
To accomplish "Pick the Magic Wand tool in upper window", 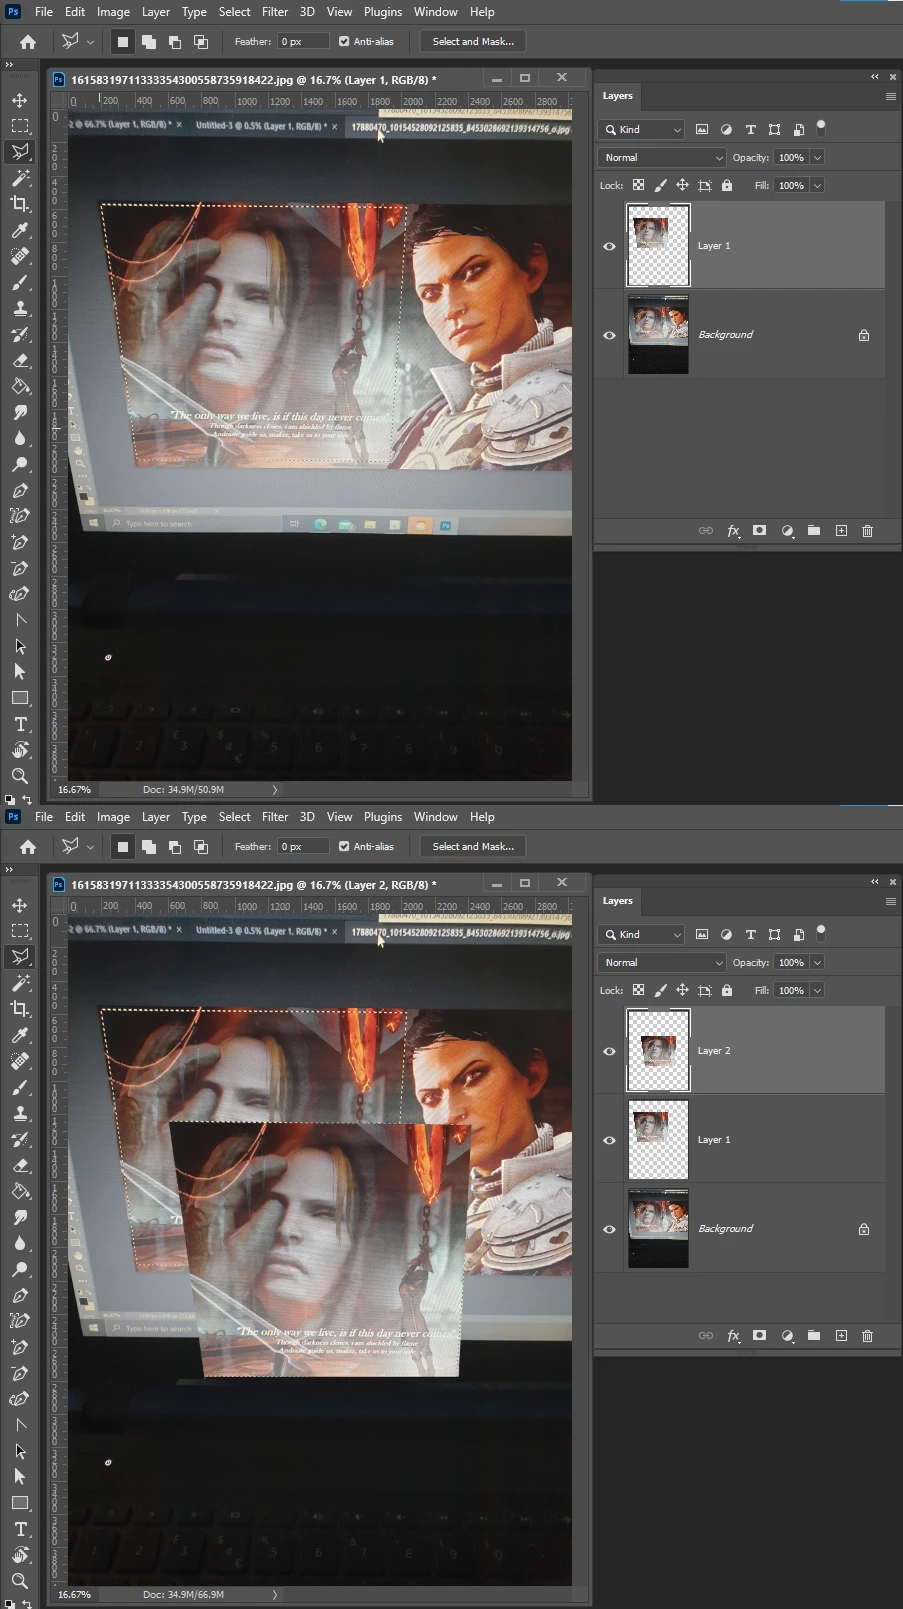I will [19, 178].
